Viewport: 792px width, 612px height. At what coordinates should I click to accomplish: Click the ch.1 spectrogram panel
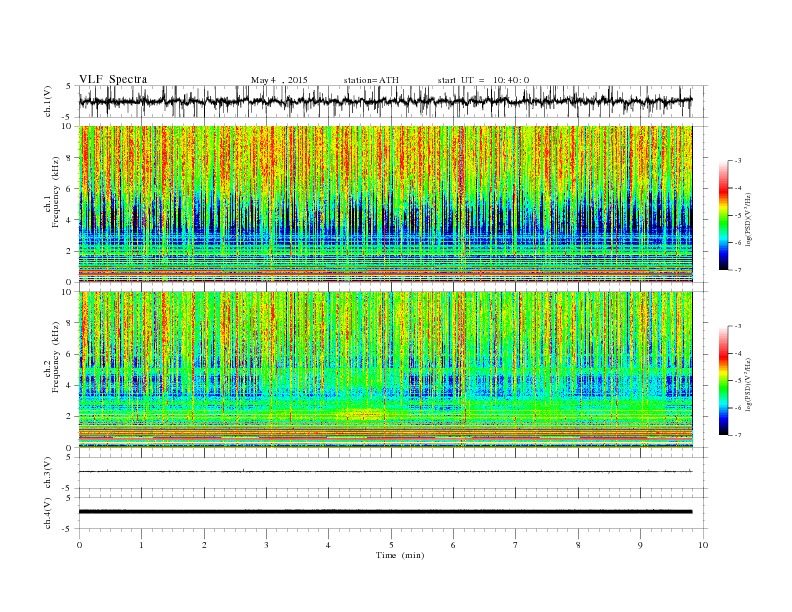coord(385,204)
